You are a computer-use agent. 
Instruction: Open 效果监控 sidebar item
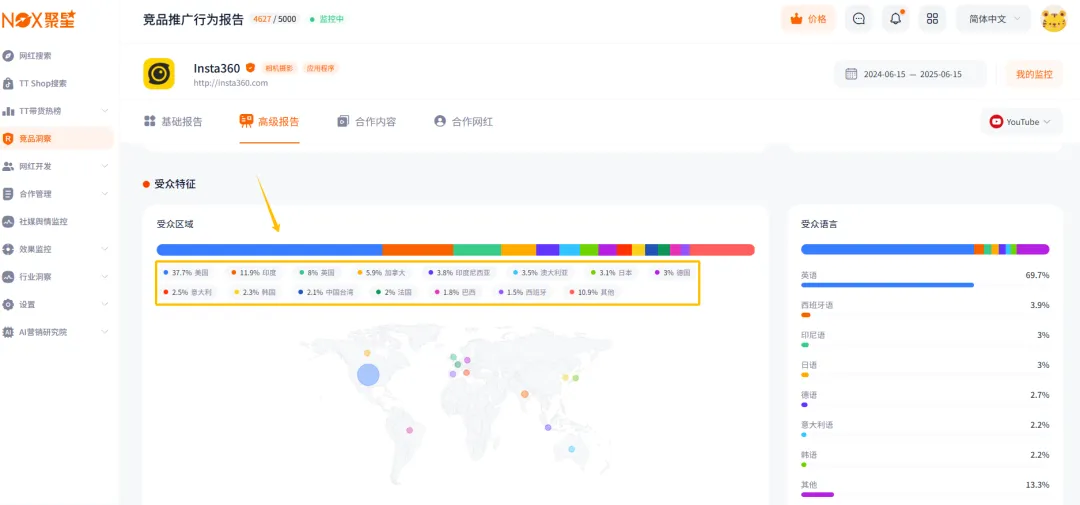[x=35, y=249]
